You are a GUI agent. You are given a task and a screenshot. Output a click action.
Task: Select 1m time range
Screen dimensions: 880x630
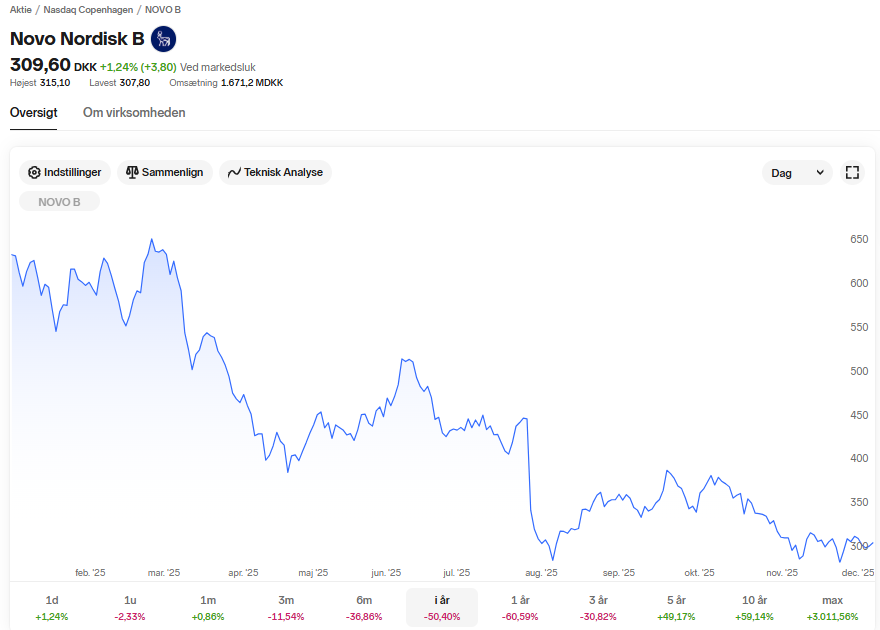coord(208,608)
